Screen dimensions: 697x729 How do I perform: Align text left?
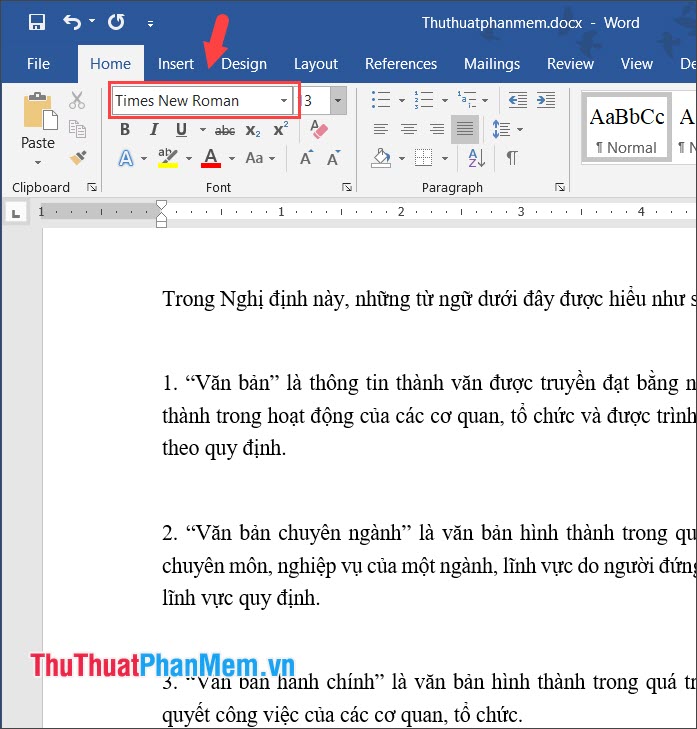pyautogui.click(x=380, y=129)
